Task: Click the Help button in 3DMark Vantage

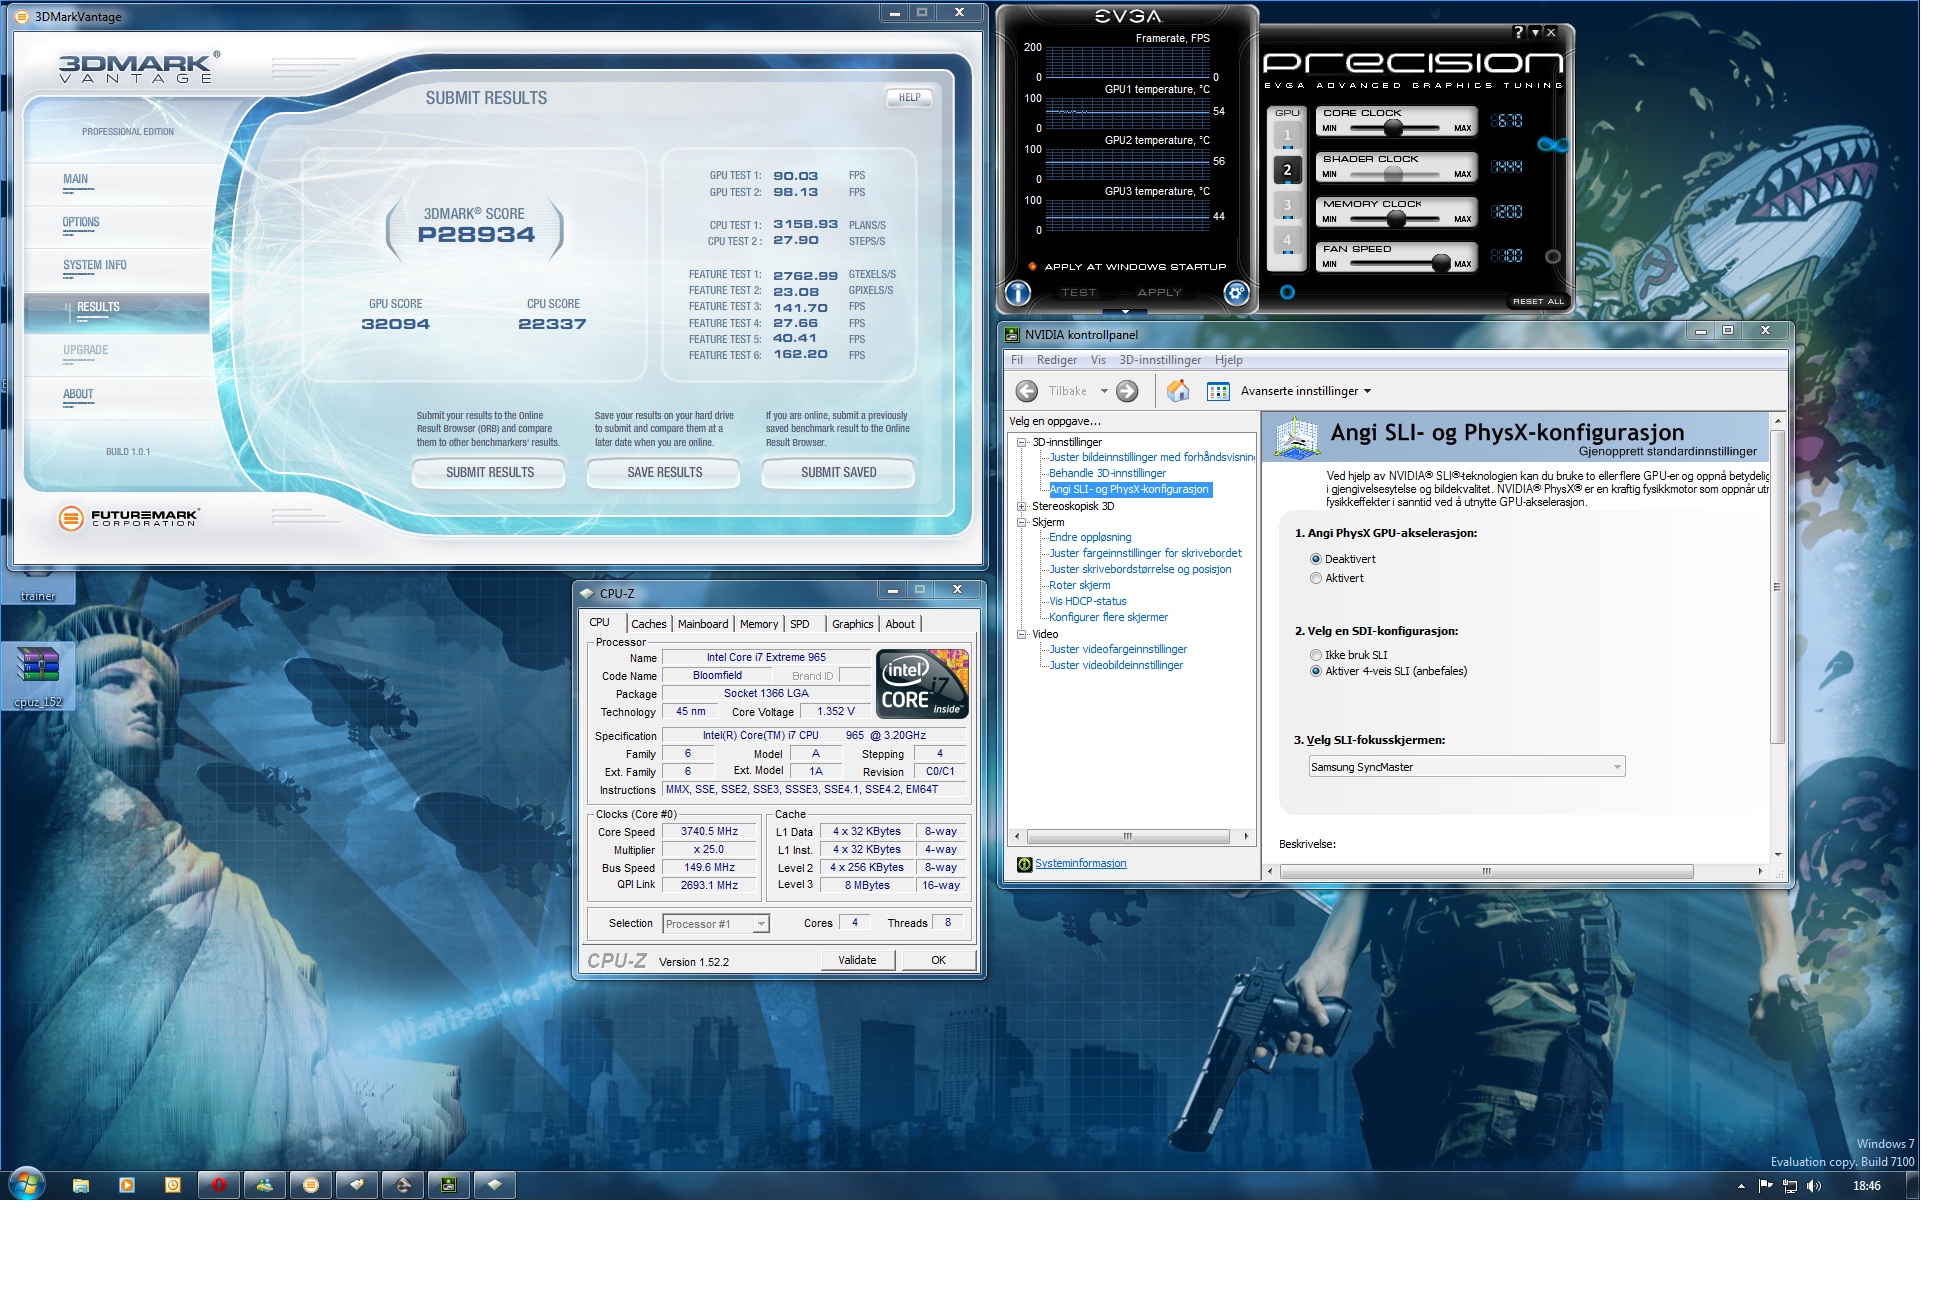Action: pos(909,98)
